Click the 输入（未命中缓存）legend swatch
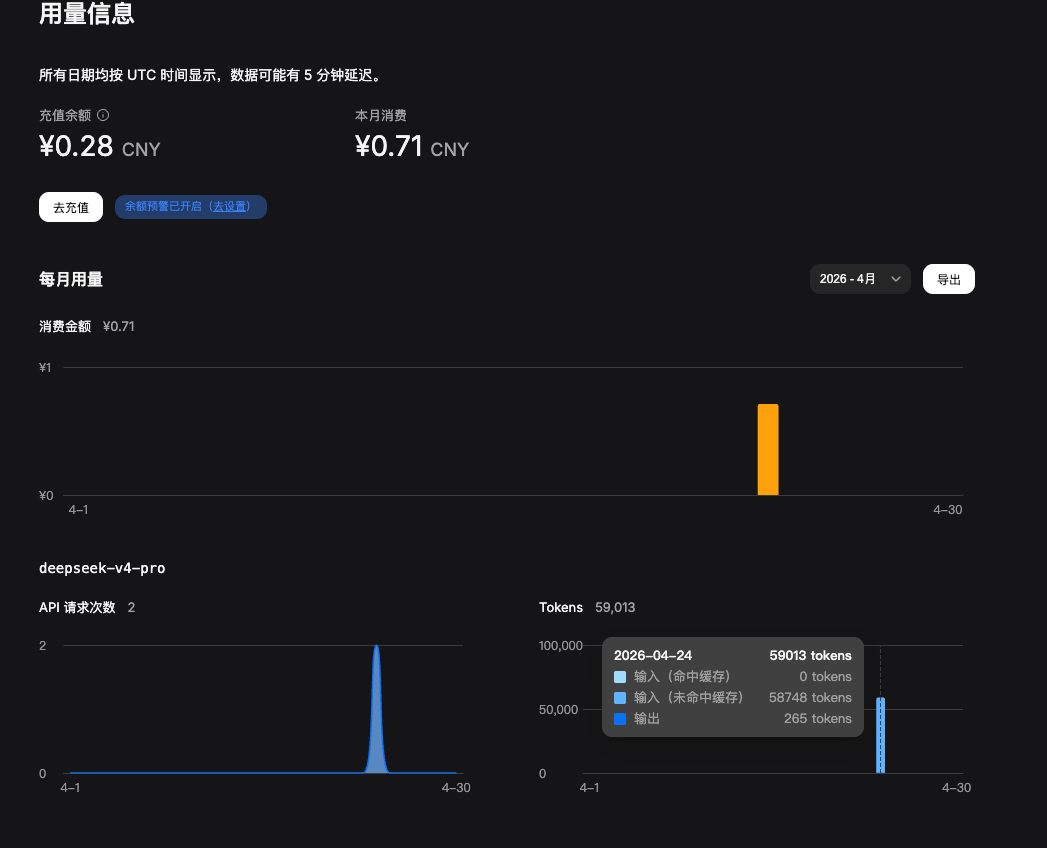 [620, 698]
